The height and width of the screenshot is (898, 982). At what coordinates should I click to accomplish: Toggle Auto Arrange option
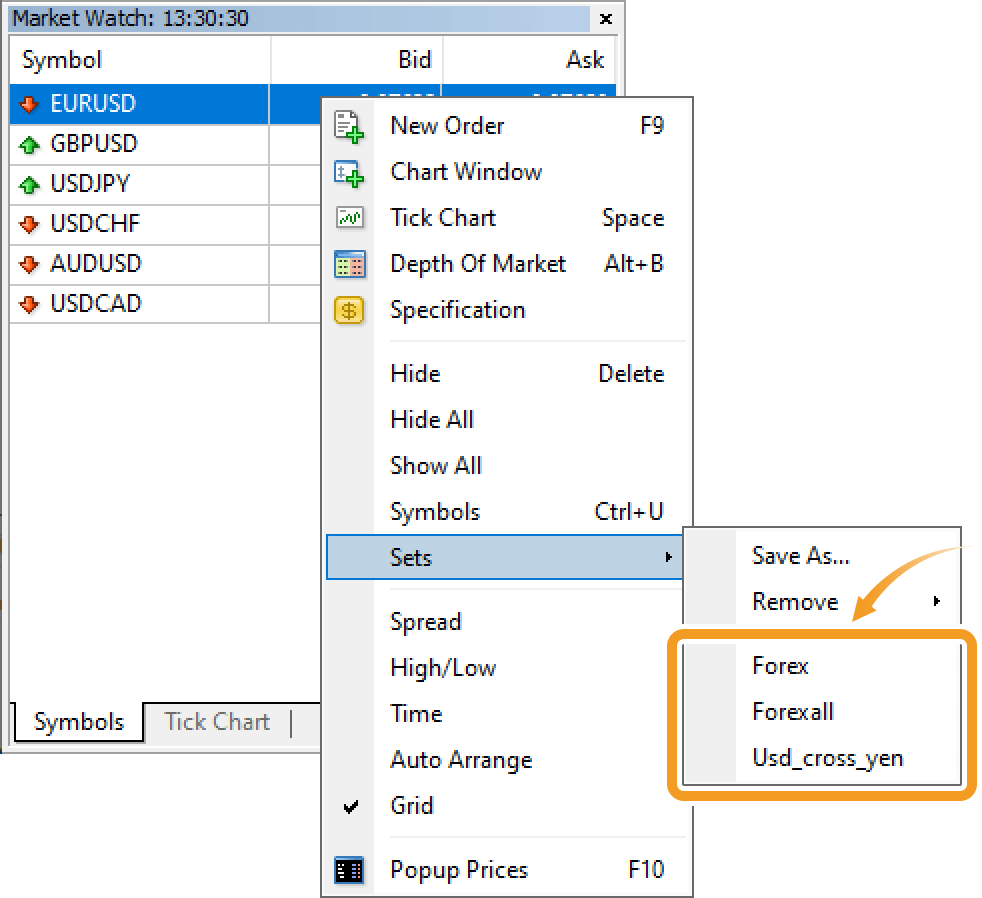506,760
